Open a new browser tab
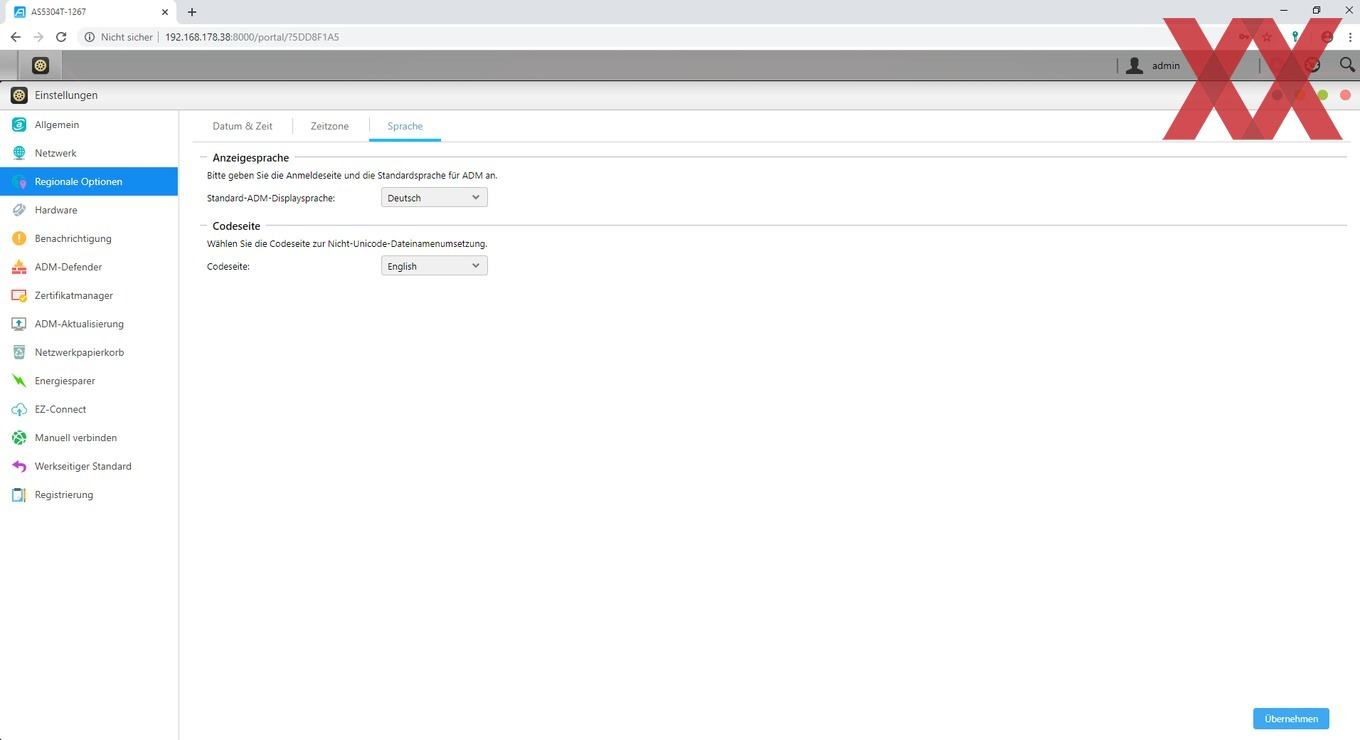 pyautogui.click(x=192, y=12)
